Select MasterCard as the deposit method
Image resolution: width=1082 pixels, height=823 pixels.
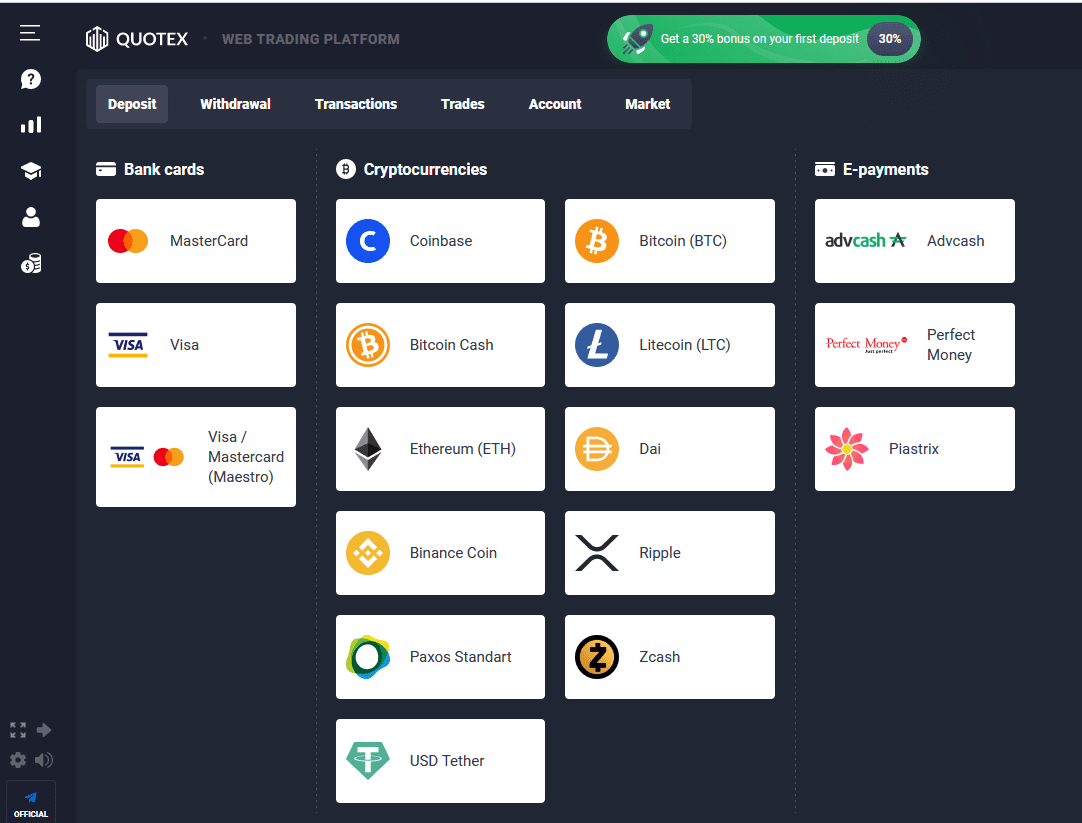[196, 241]
